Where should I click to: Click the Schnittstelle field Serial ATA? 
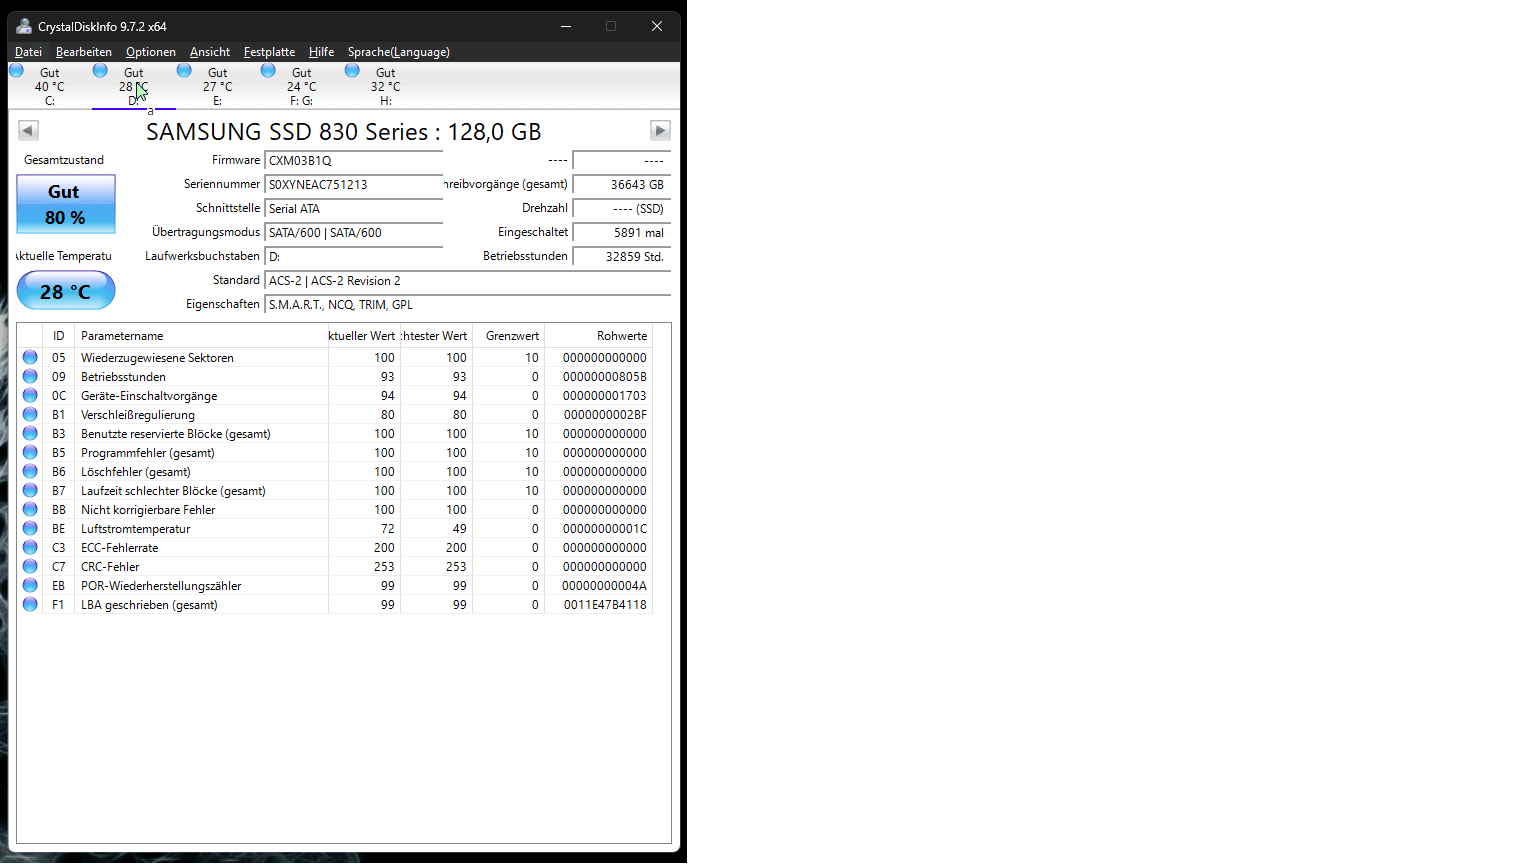(354, 208)
